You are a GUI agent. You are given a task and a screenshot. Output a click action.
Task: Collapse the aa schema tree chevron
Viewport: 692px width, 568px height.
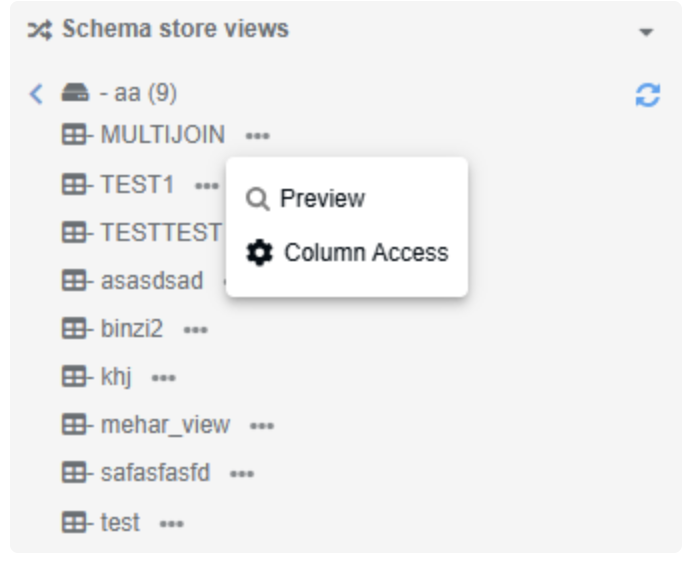pos(37,94)
